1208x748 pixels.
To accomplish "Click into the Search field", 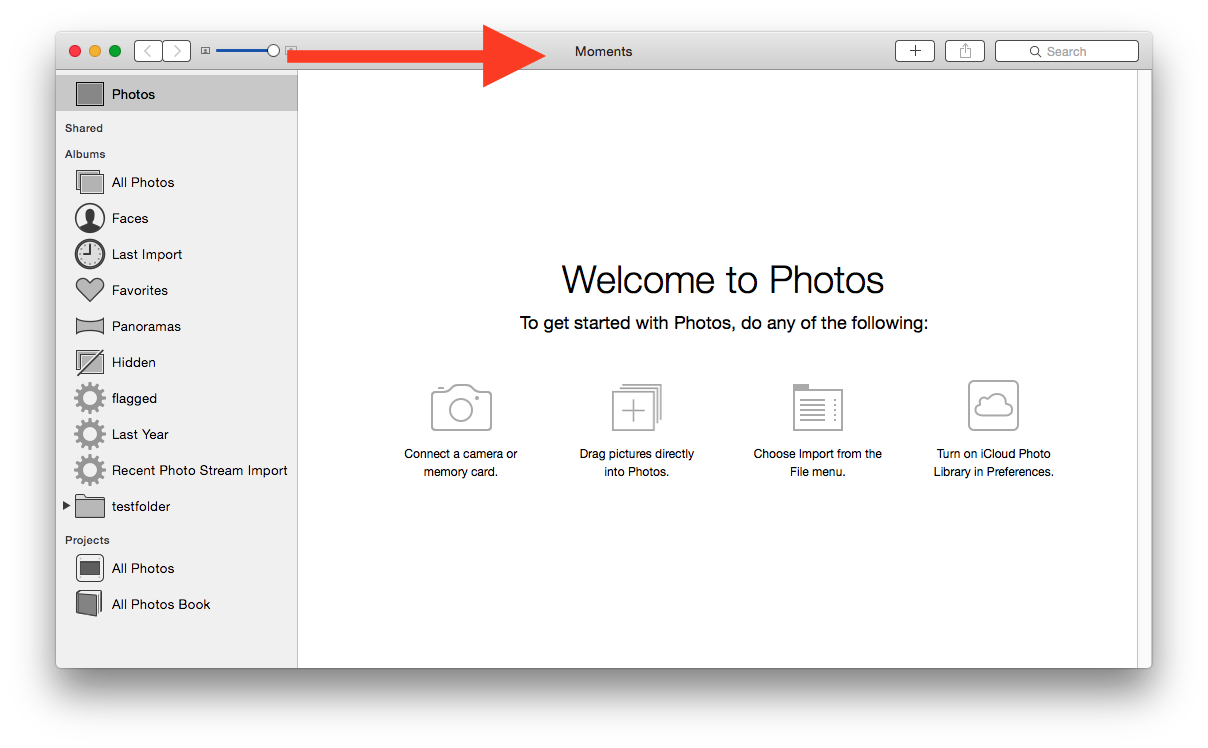I will tap(1067, 51).
